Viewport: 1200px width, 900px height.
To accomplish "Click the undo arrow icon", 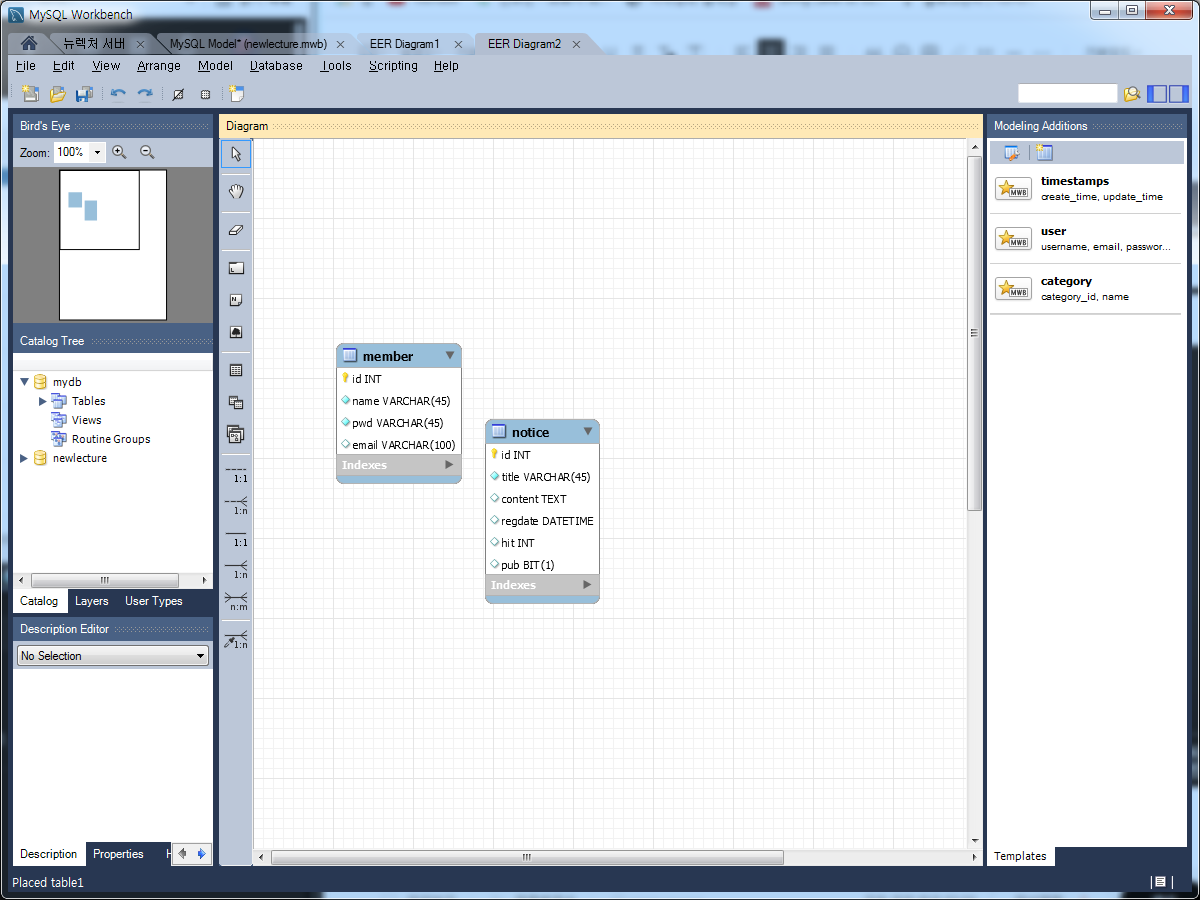I will click(118, 94).
